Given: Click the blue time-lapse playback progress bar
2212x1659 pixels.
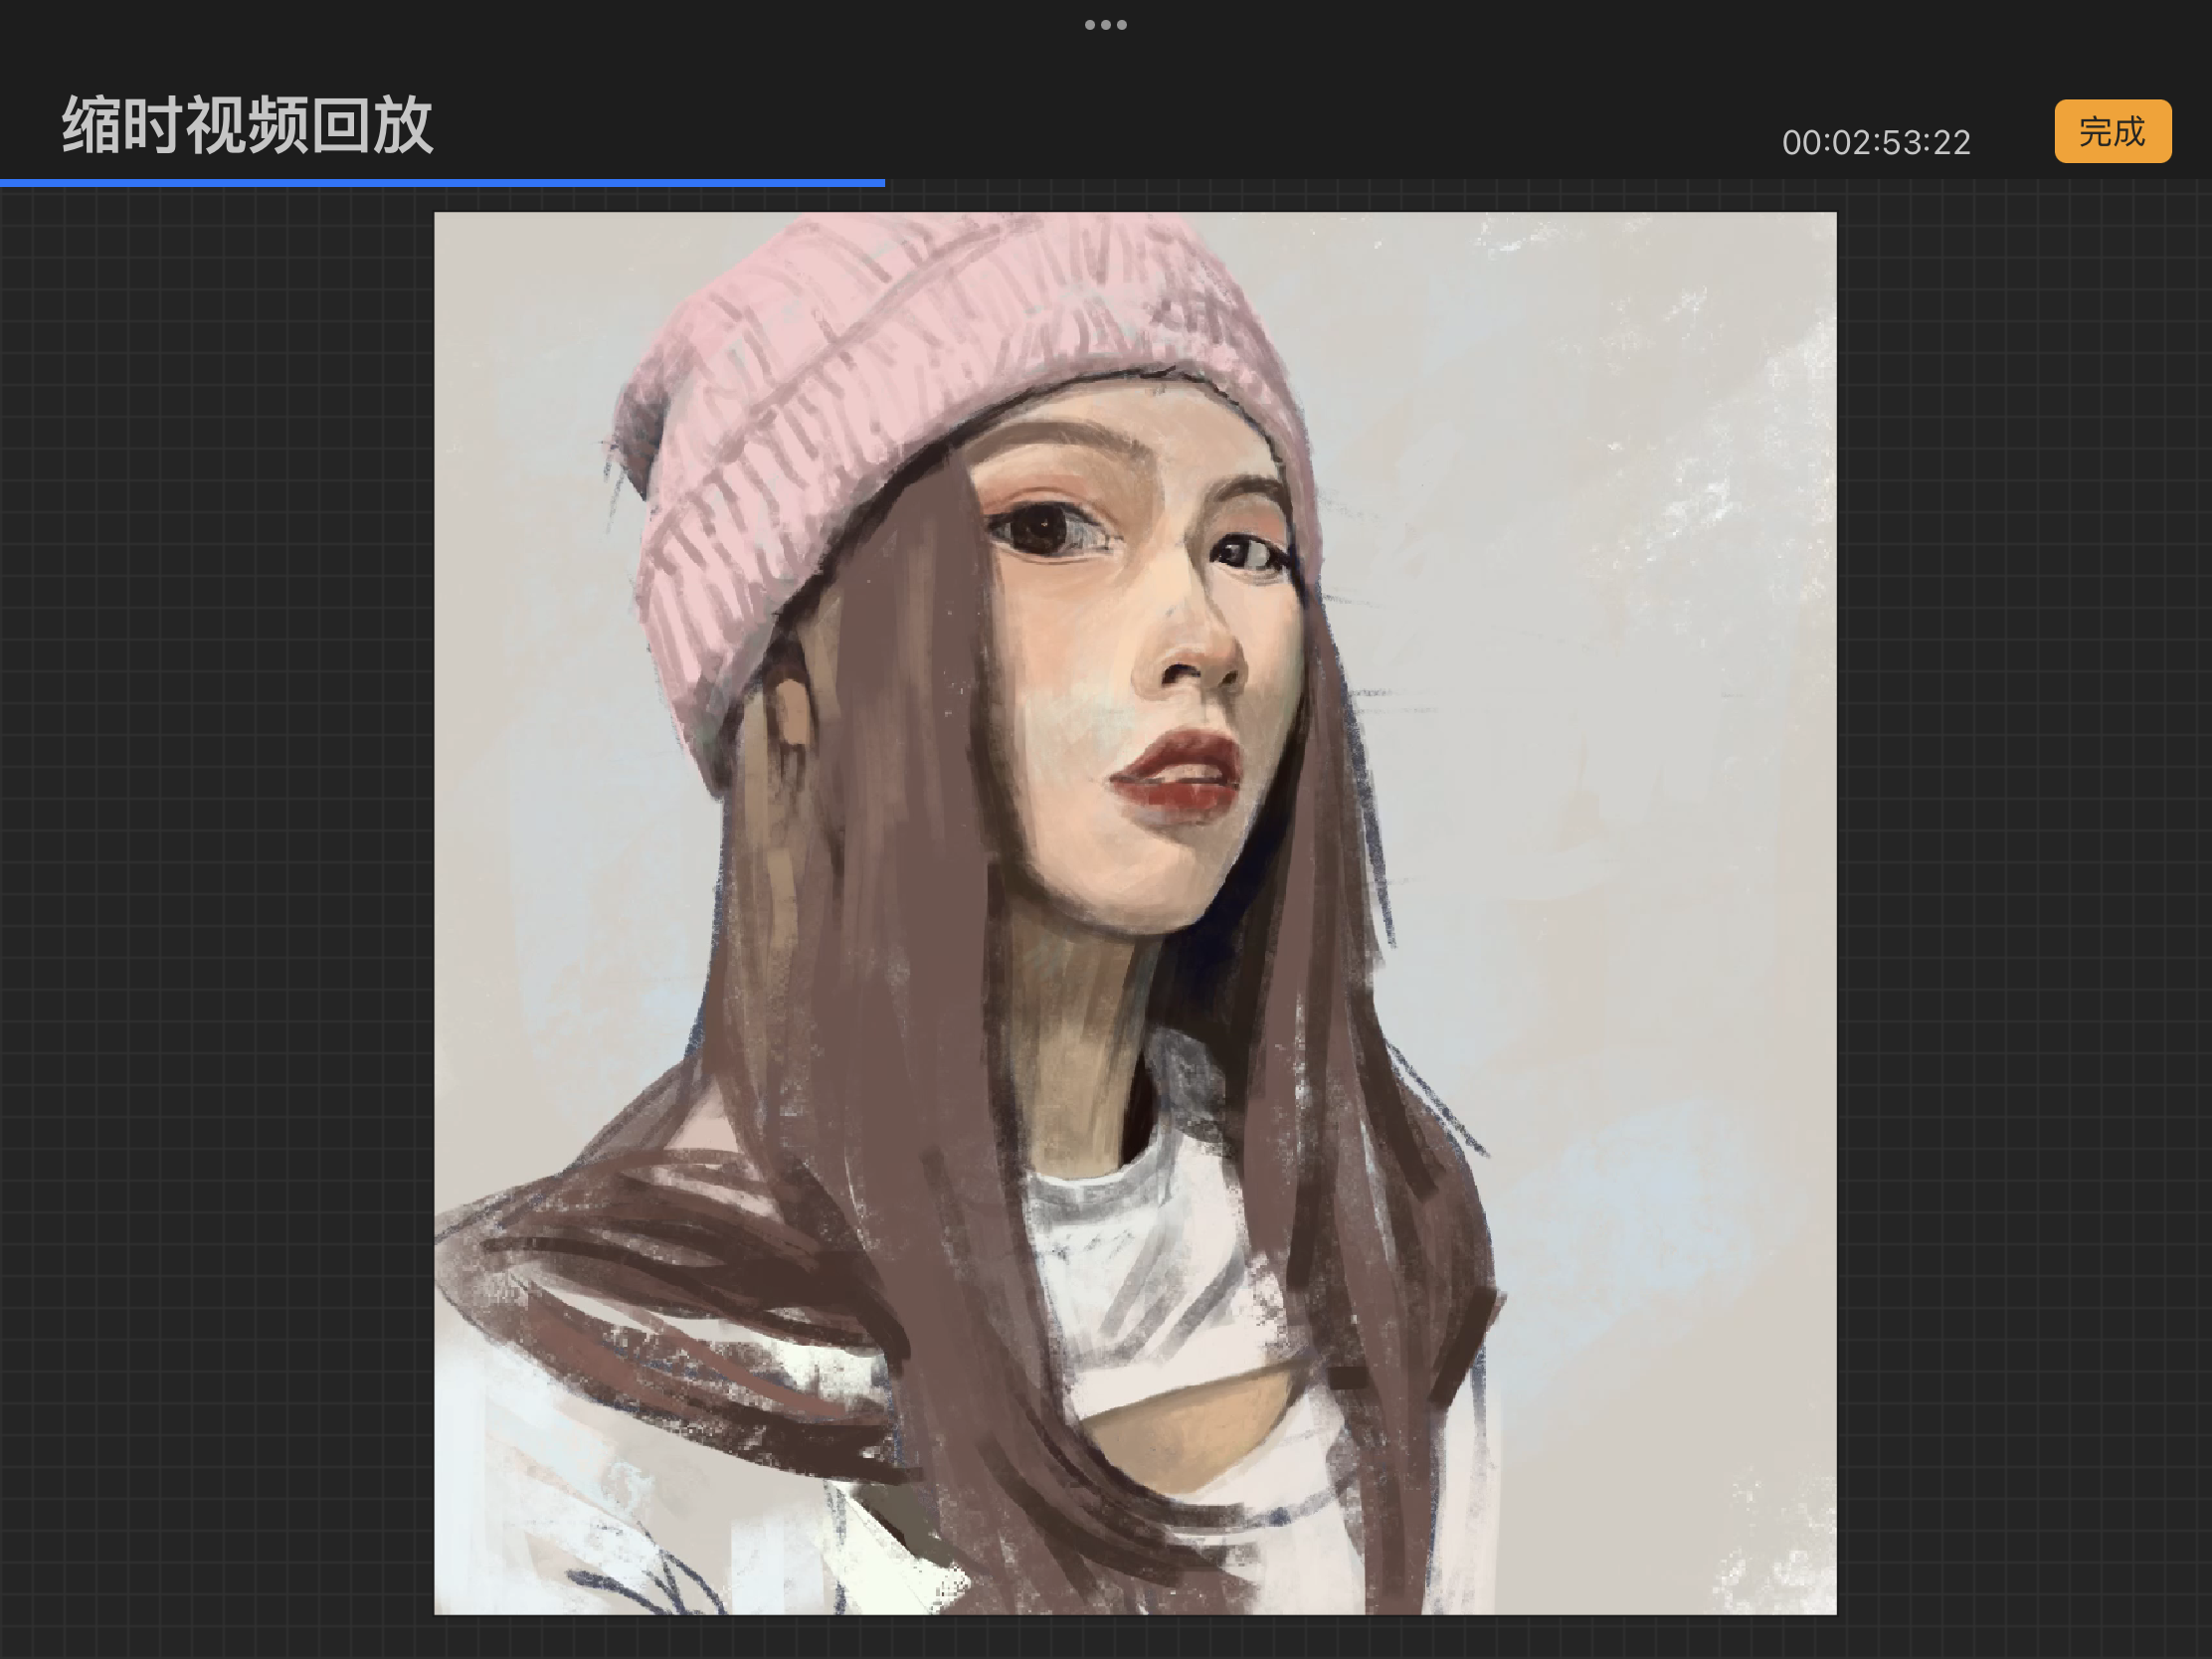Looking at the screenshot, I should [x=442, y=183].
